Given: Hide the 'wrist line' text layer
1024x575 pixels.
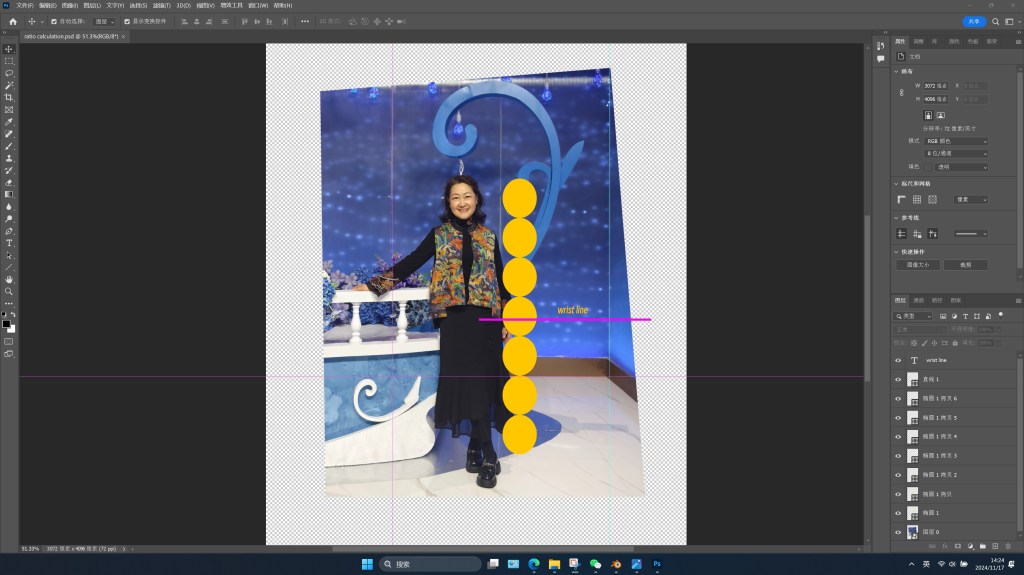Looking at the screenshot, I should (x=897, y=360).
